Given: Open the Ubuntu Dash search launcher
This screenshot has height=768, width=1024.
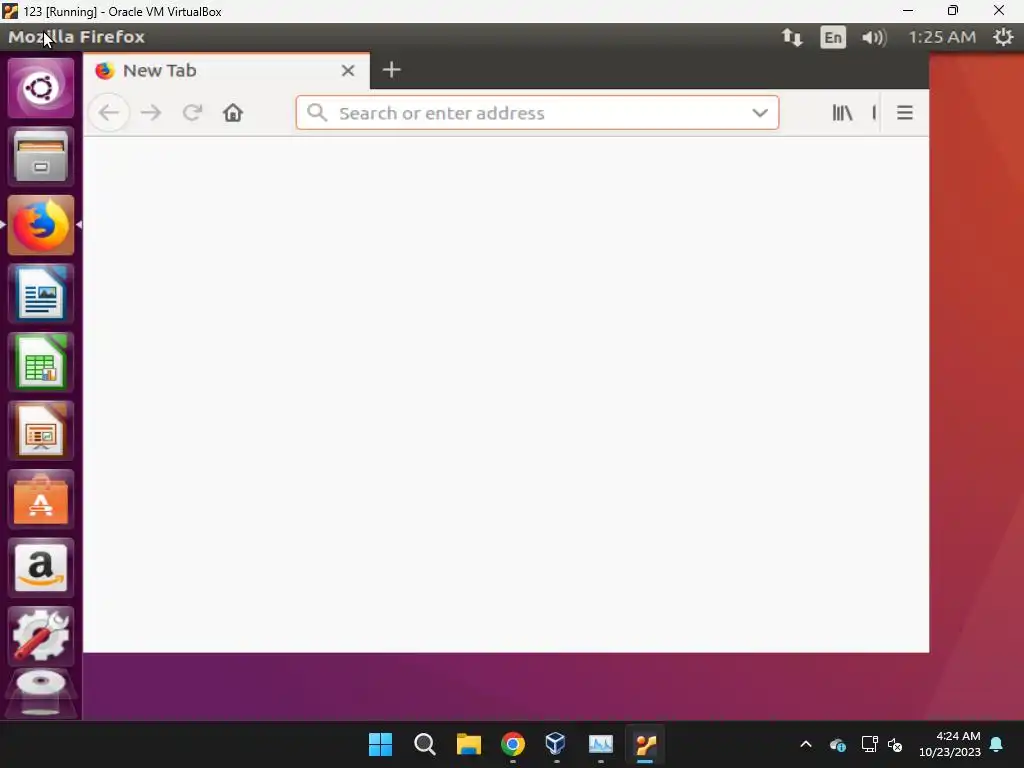Looking at the screenshot, I should 40,88.
